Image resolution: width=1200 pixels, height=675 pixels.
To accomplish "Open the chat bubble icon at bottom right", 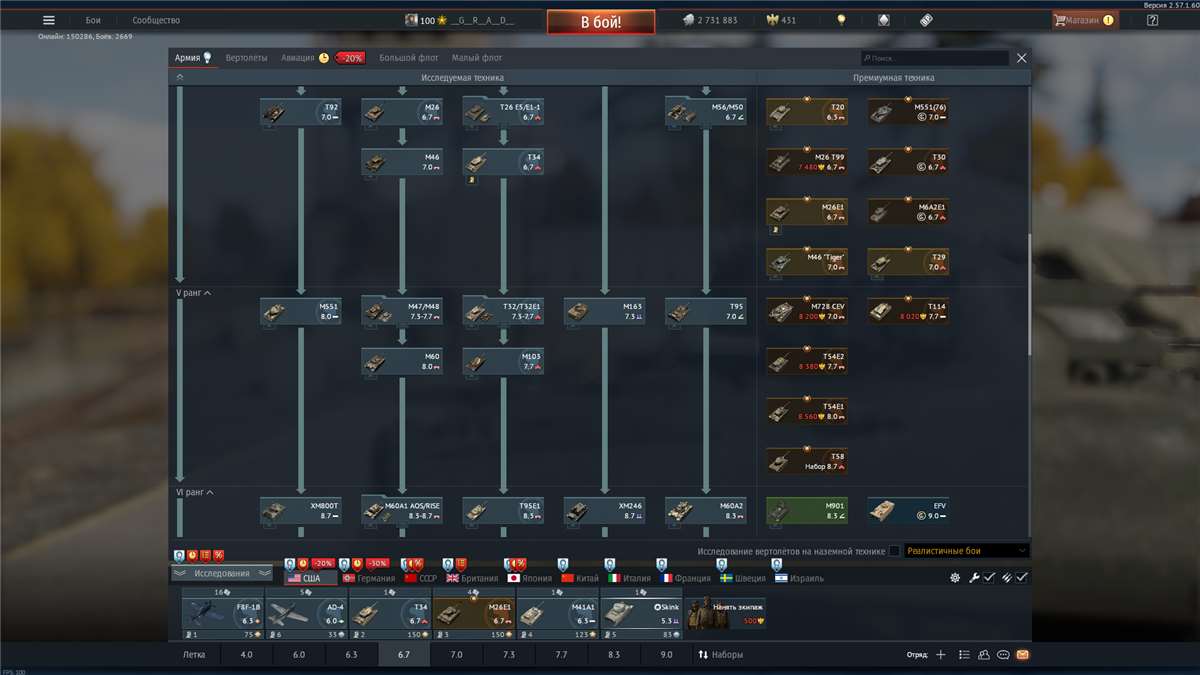I will click(x=1003, y=655).
